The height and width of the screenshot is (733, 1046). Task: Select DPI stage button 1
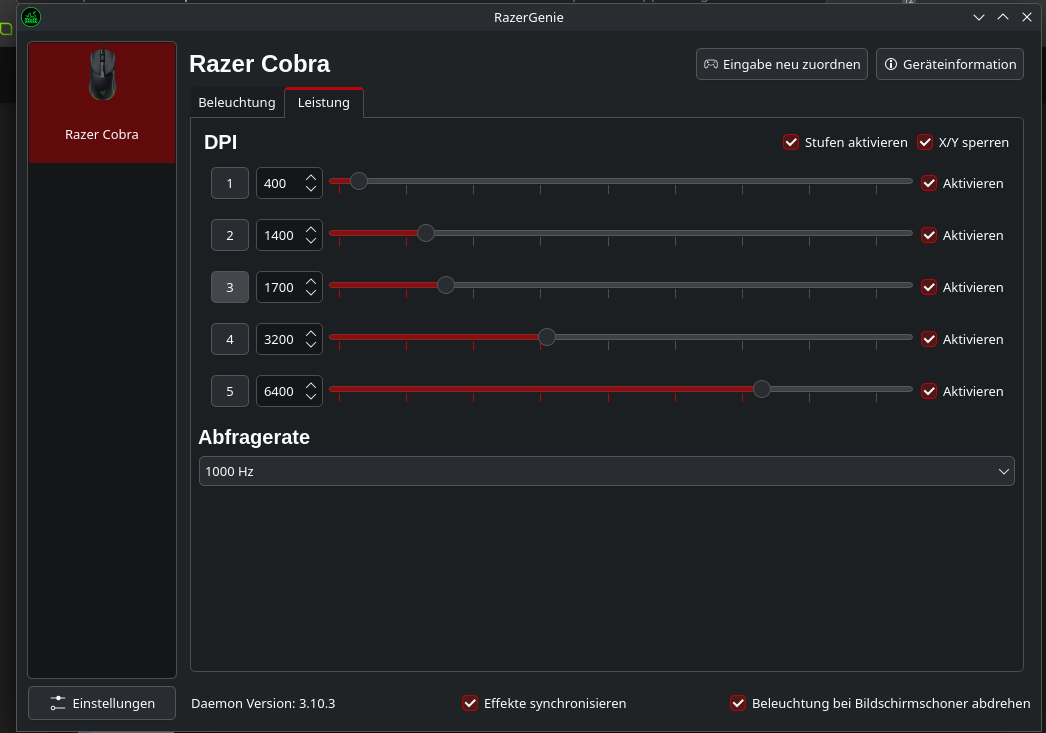(x=230, y=183)
